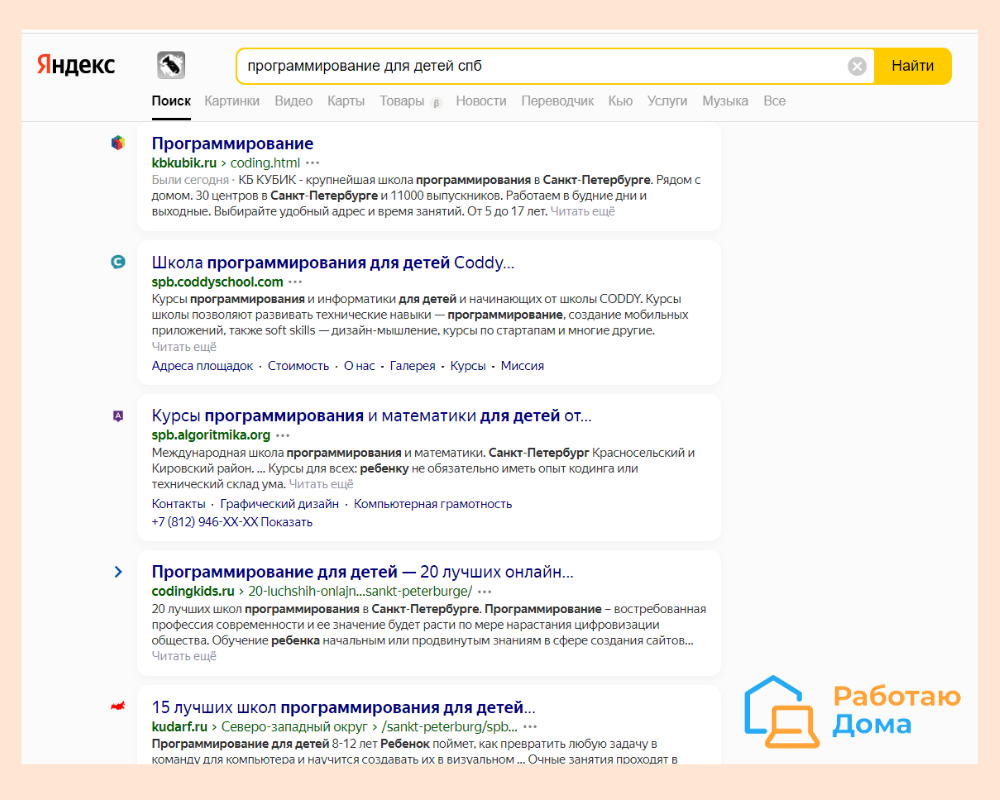Screen dimensions: 1000x800
Task: Expand the Все services tab
Action: click(x=774, y=101)
